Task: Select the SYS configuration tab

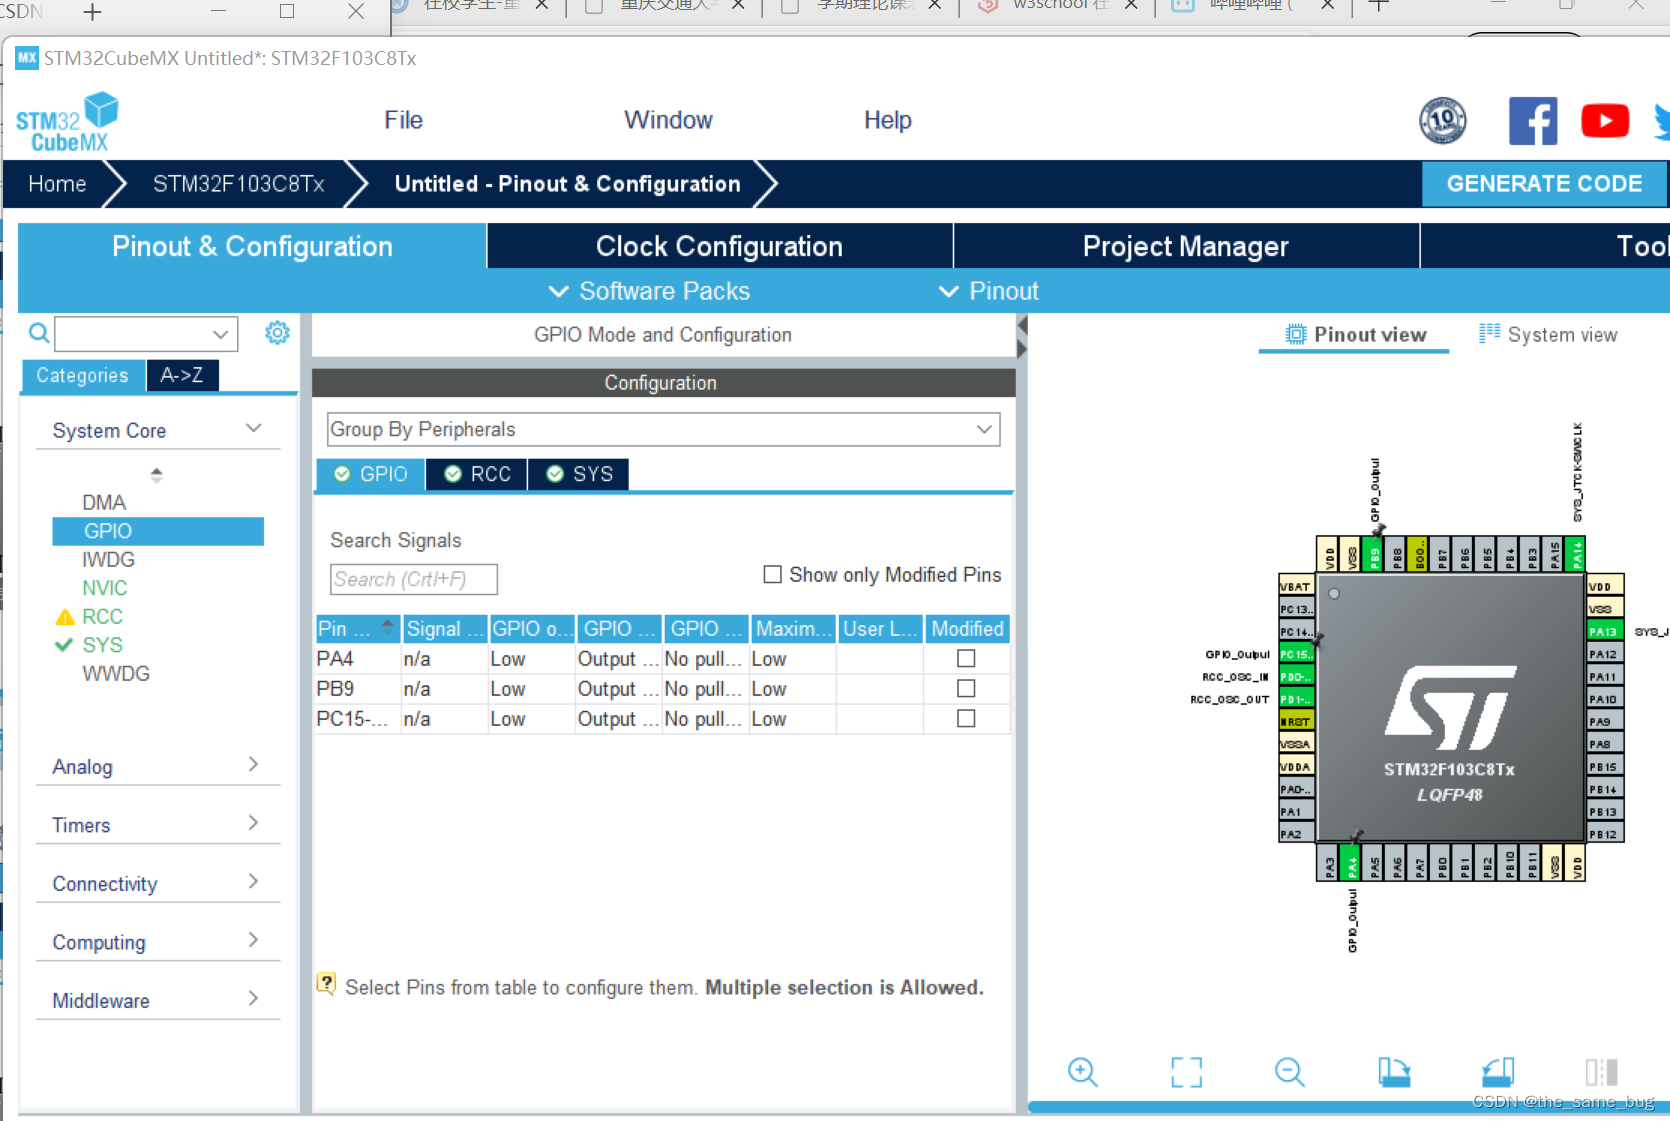Action: [x=580, y=474]
